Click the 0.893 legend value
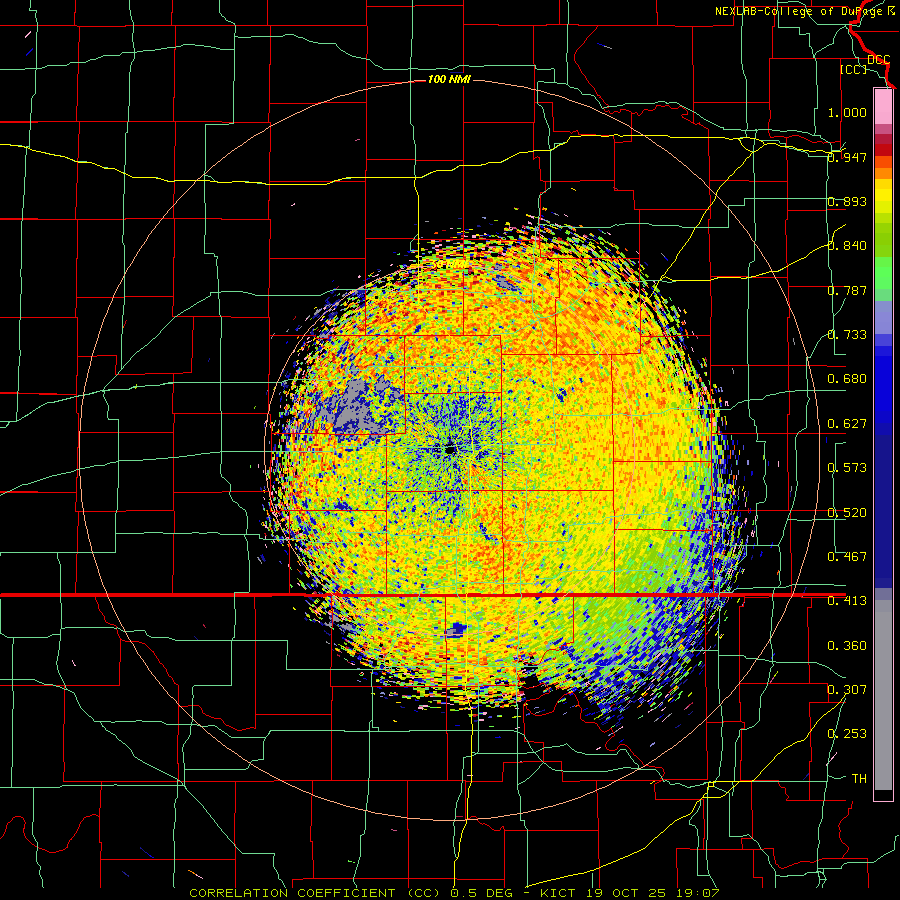900x900 pixels. pyautogui.click(x=847, y=201)
